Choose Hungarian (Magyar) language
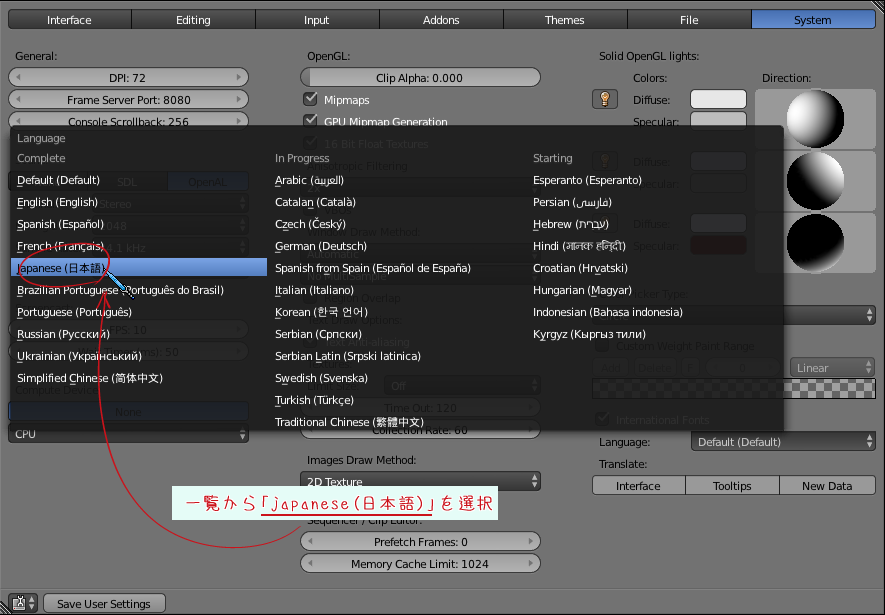885x615 pixels. pyautogui.click(x=655, y=290)
